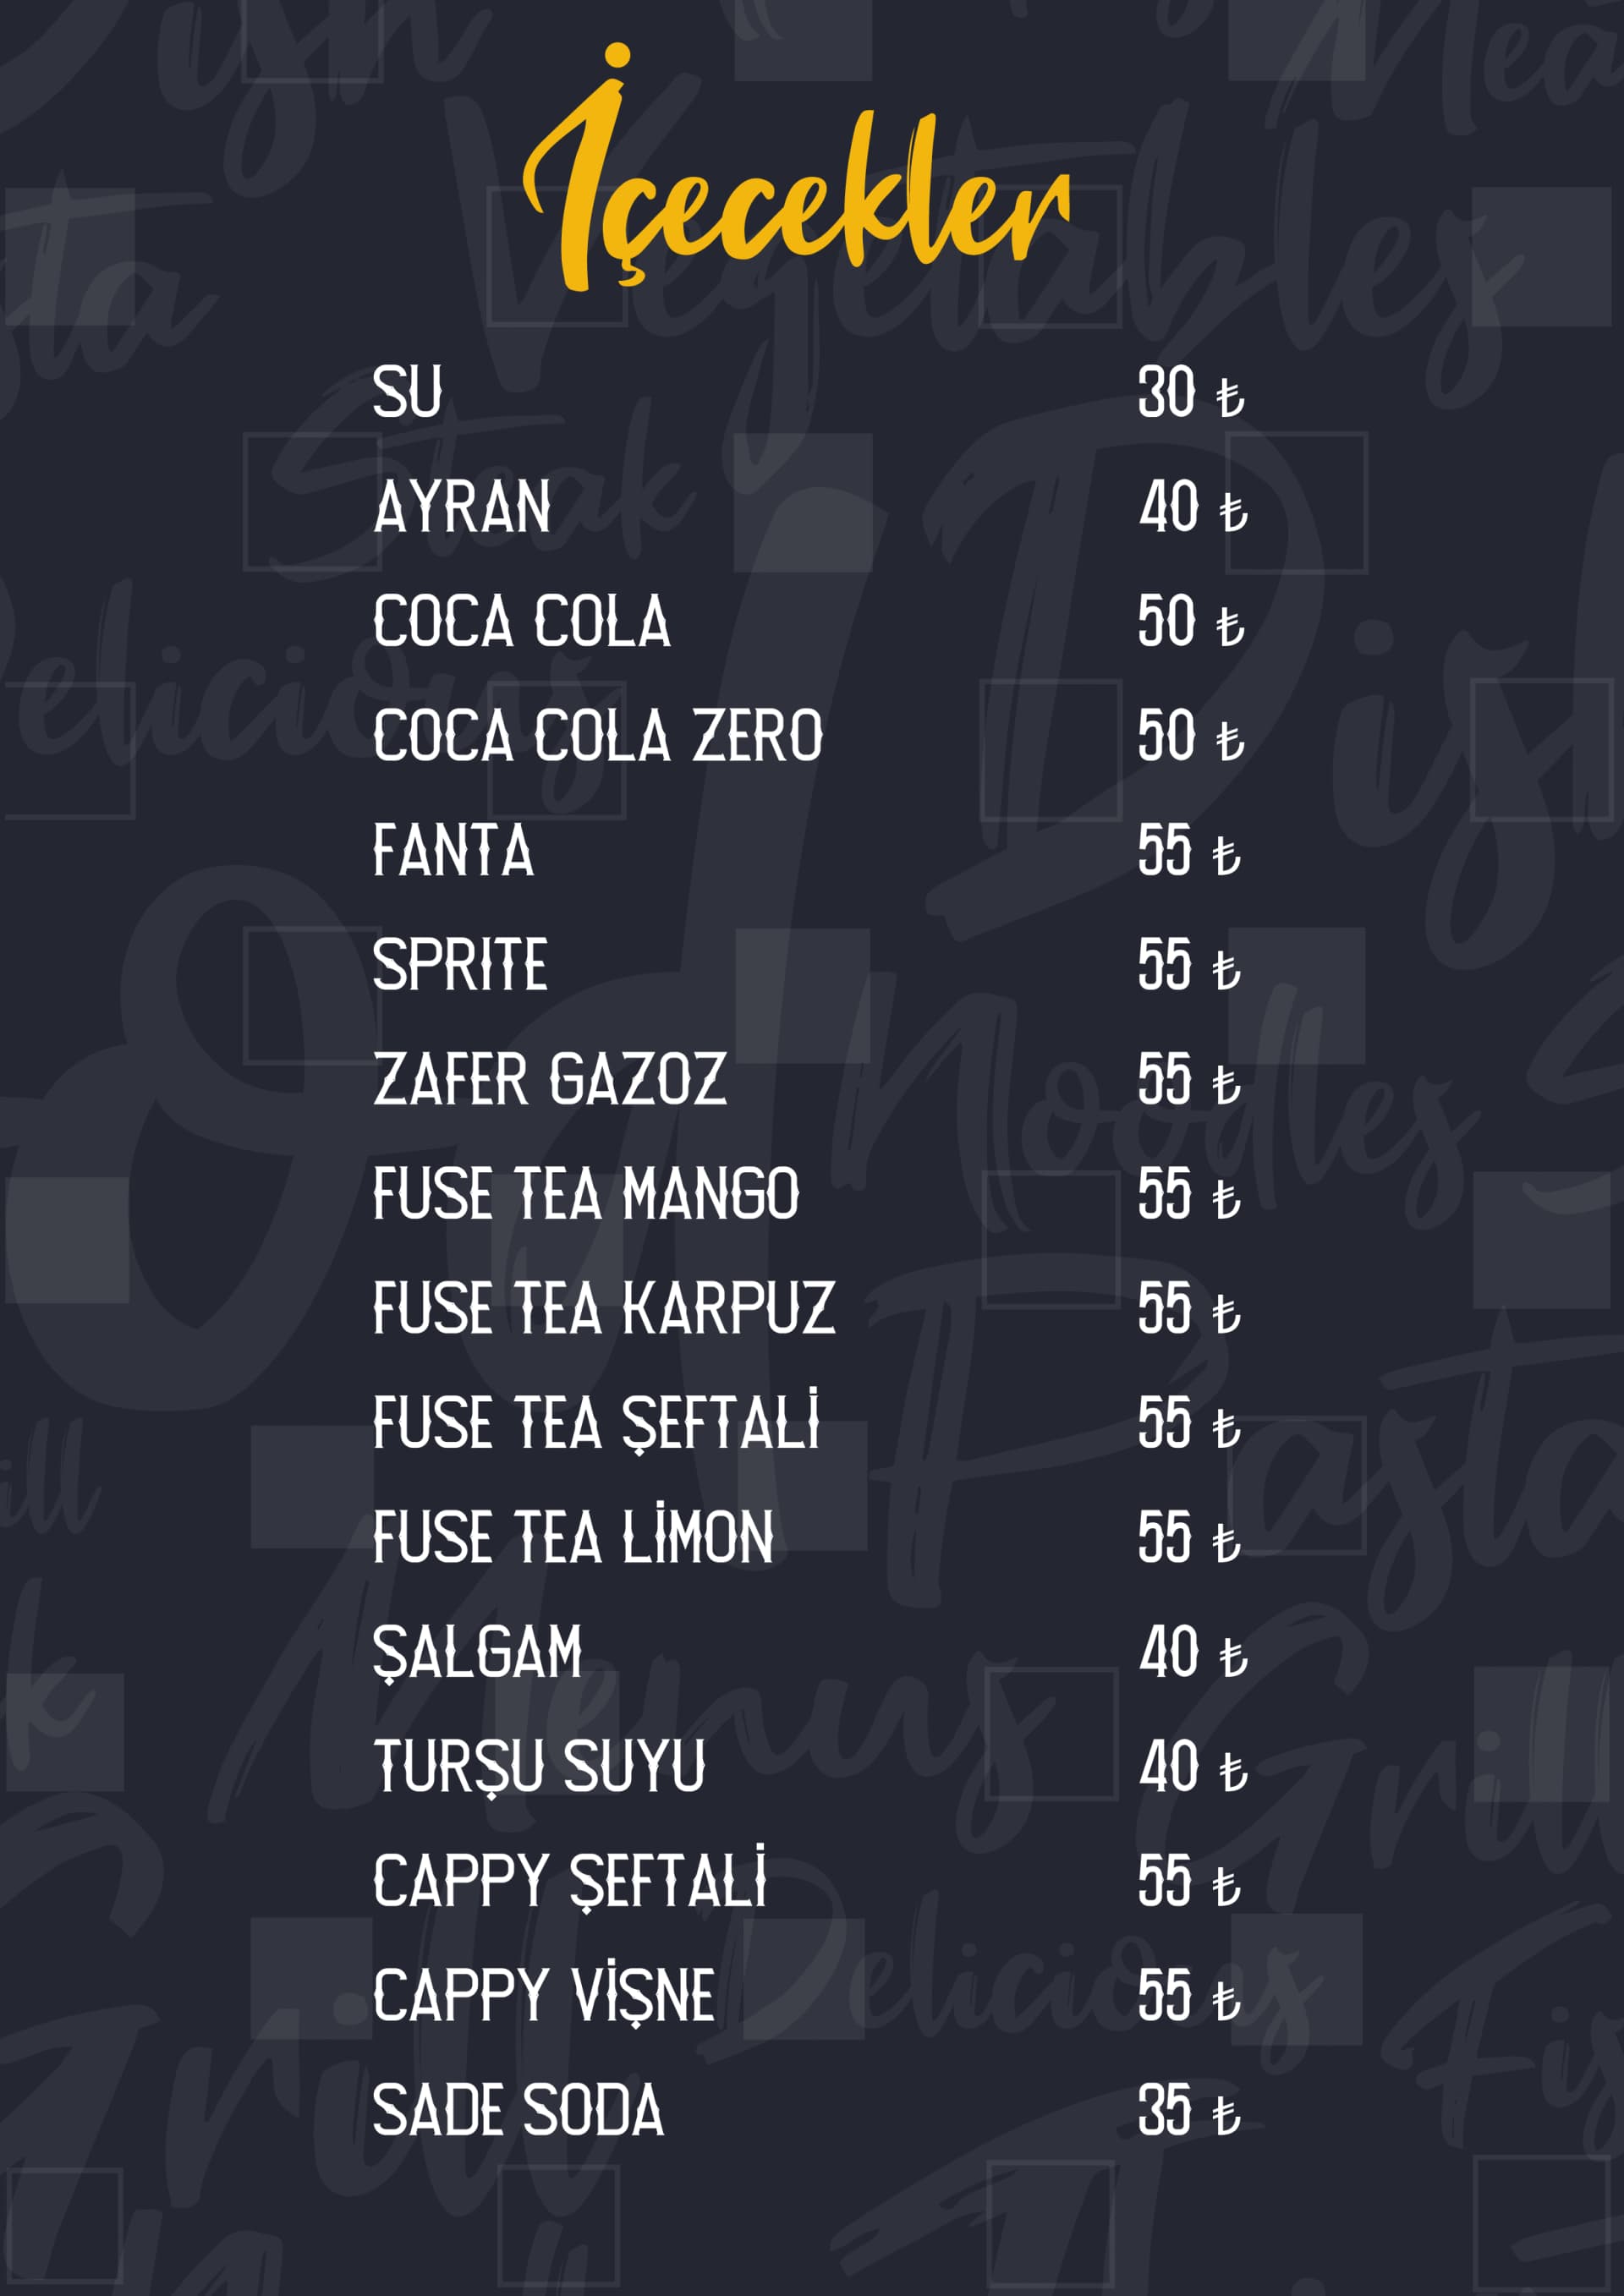Select the SU drink item
This screenshot has height=2296, width=1624.
click(407, 392)
